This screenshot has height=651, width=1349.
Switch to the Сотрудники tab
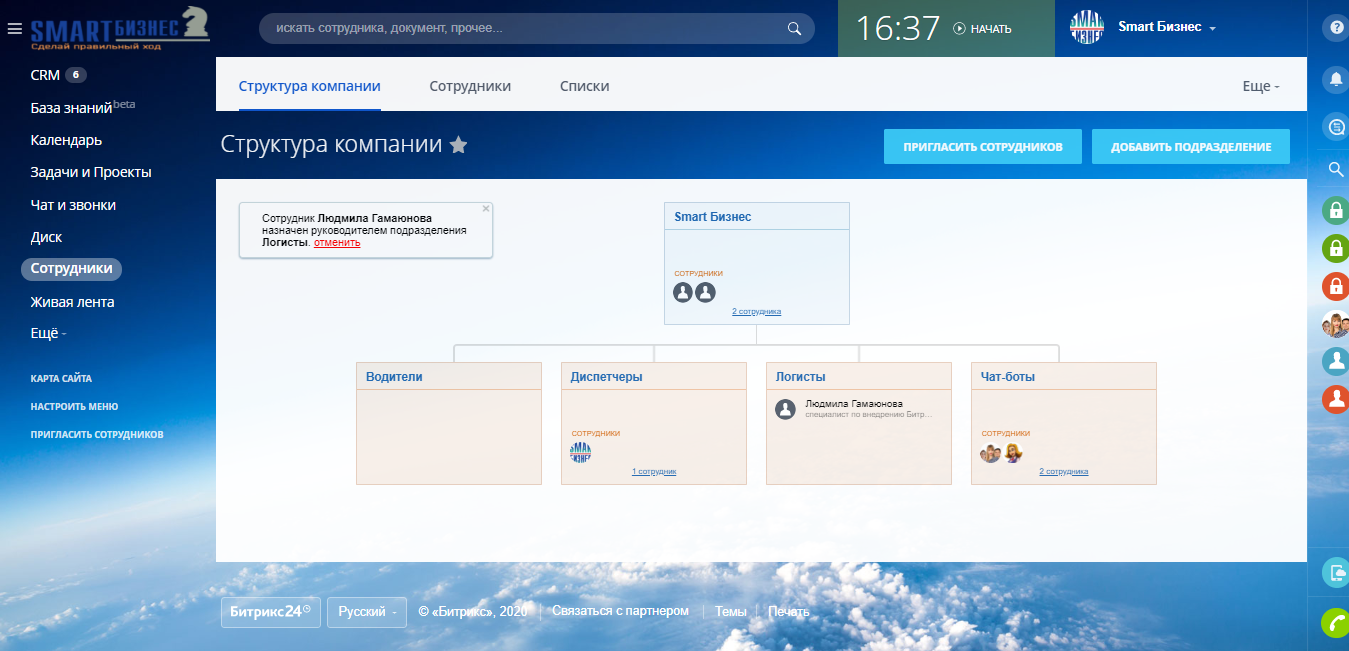pyautogui.click(x=470, y=86)
